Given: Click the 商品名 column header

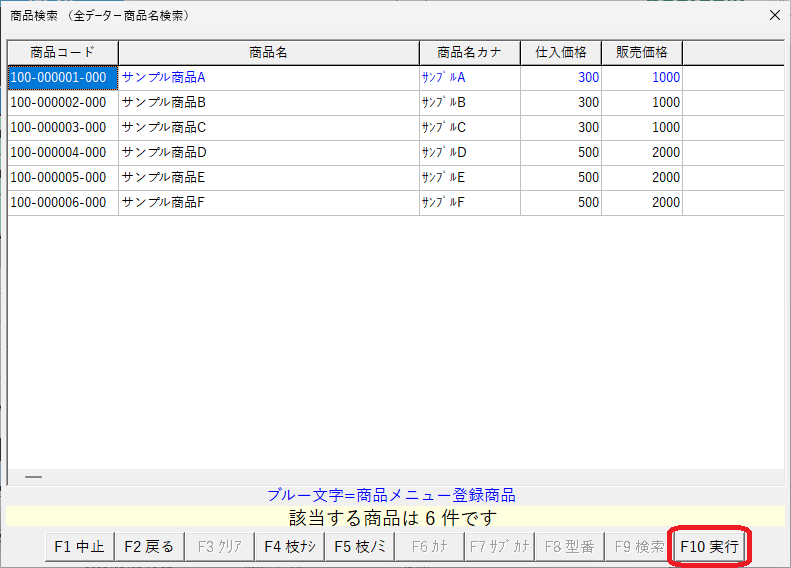Looking at the screenshot, I should coord(268,53).
